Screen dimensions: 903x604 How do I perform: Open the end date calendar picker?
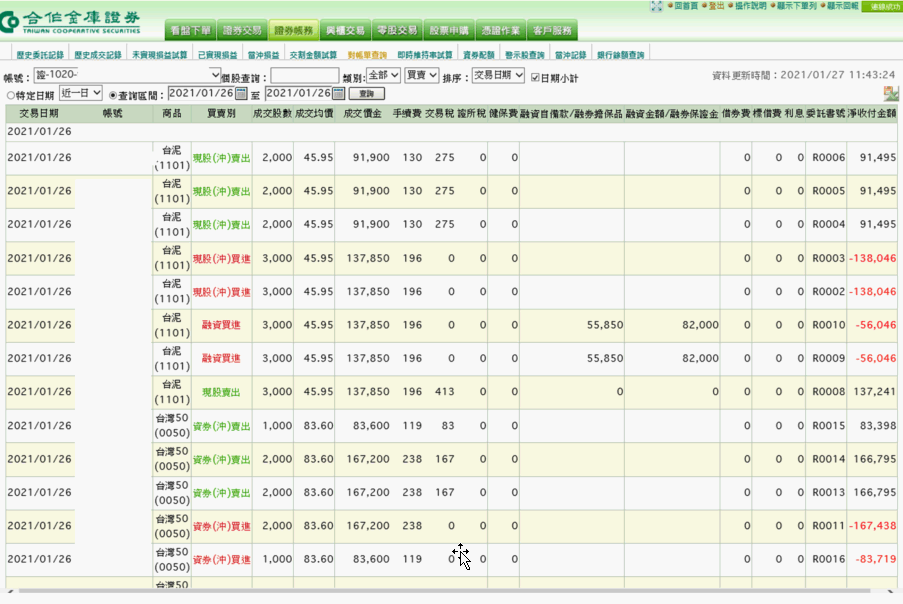338,93
